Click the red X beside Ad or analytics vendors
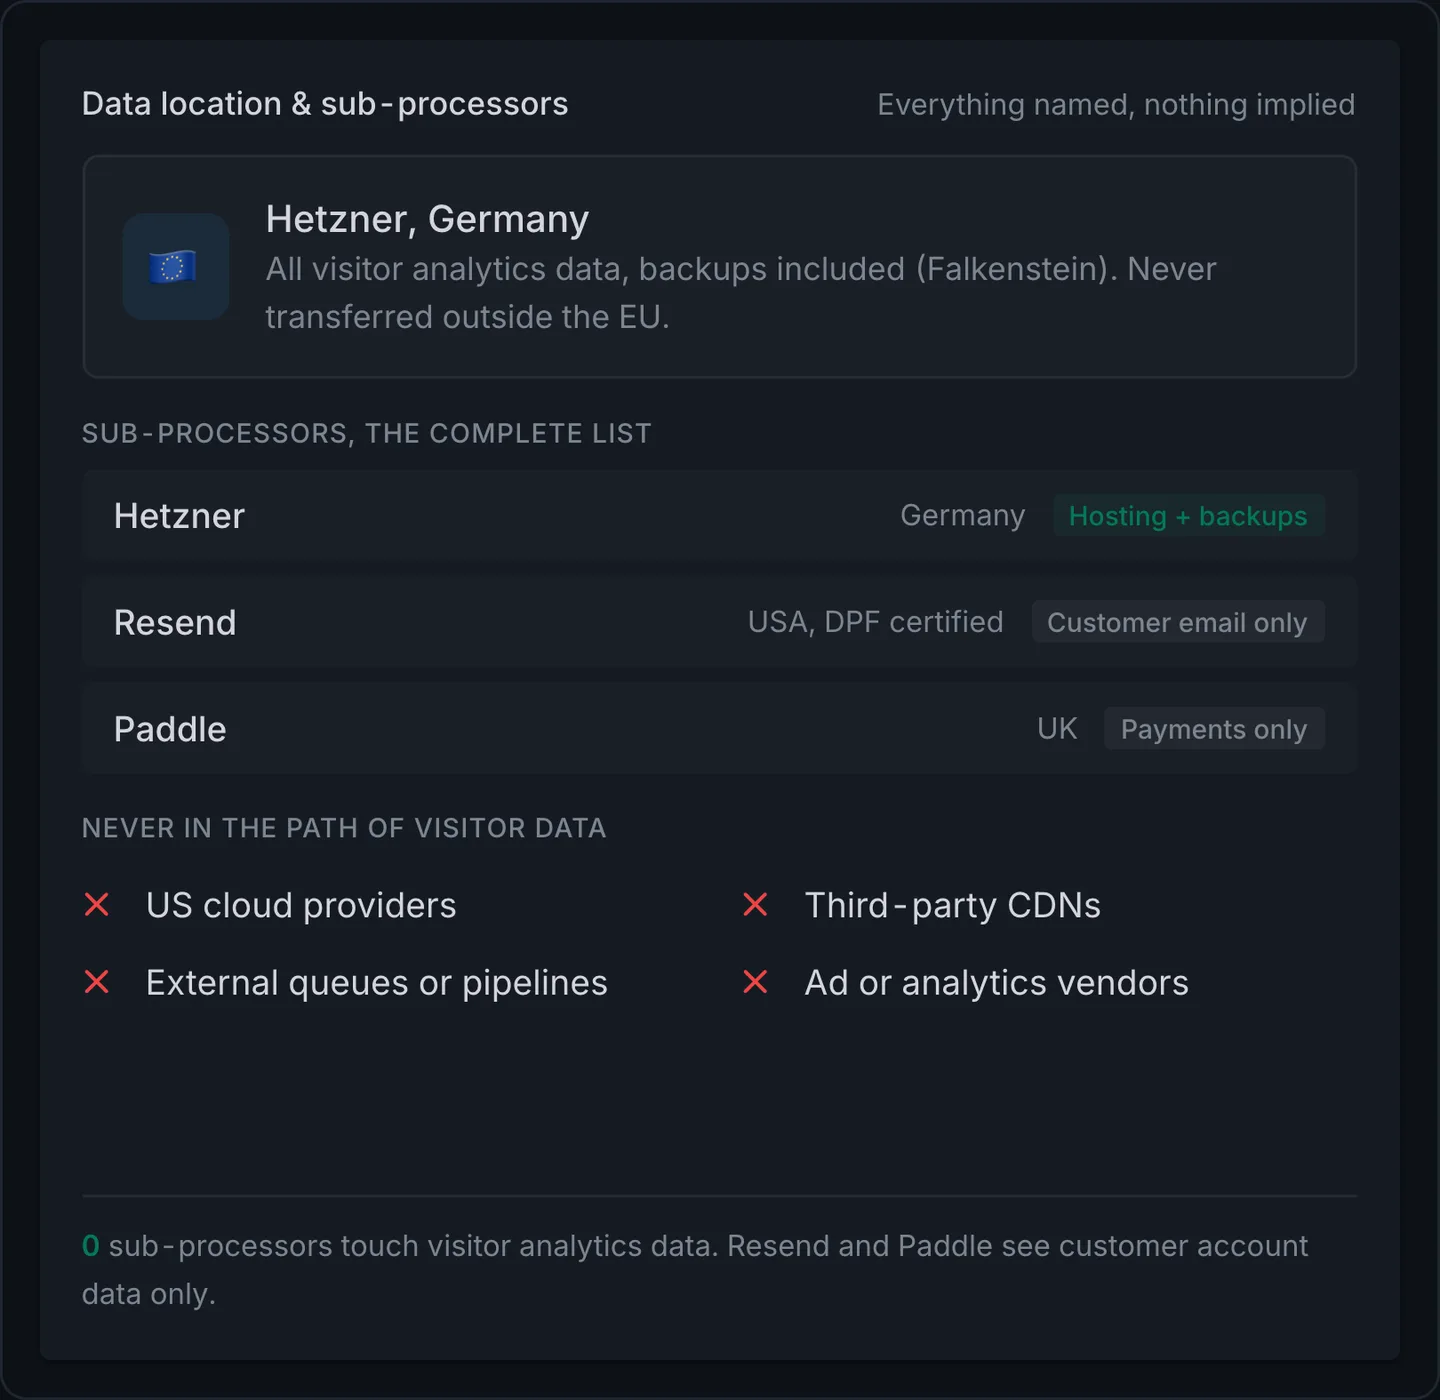The image size is (1440, 1400). coord(756,982)
